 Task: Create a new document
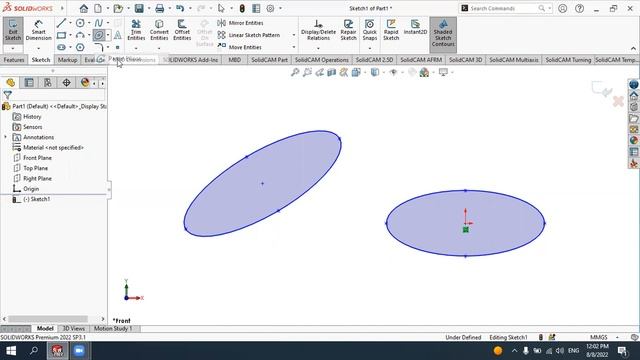(x=98, y=8)
